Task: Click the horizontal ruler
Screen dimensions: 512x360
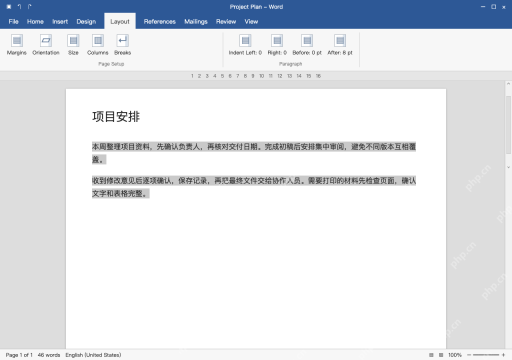Action: pos(256,76)
